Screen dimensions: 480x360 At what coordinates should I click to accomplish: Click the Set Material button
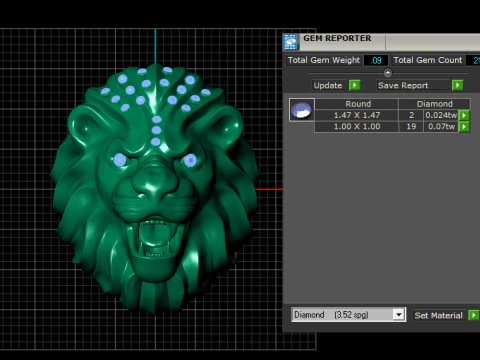click(x=438, y=315)
